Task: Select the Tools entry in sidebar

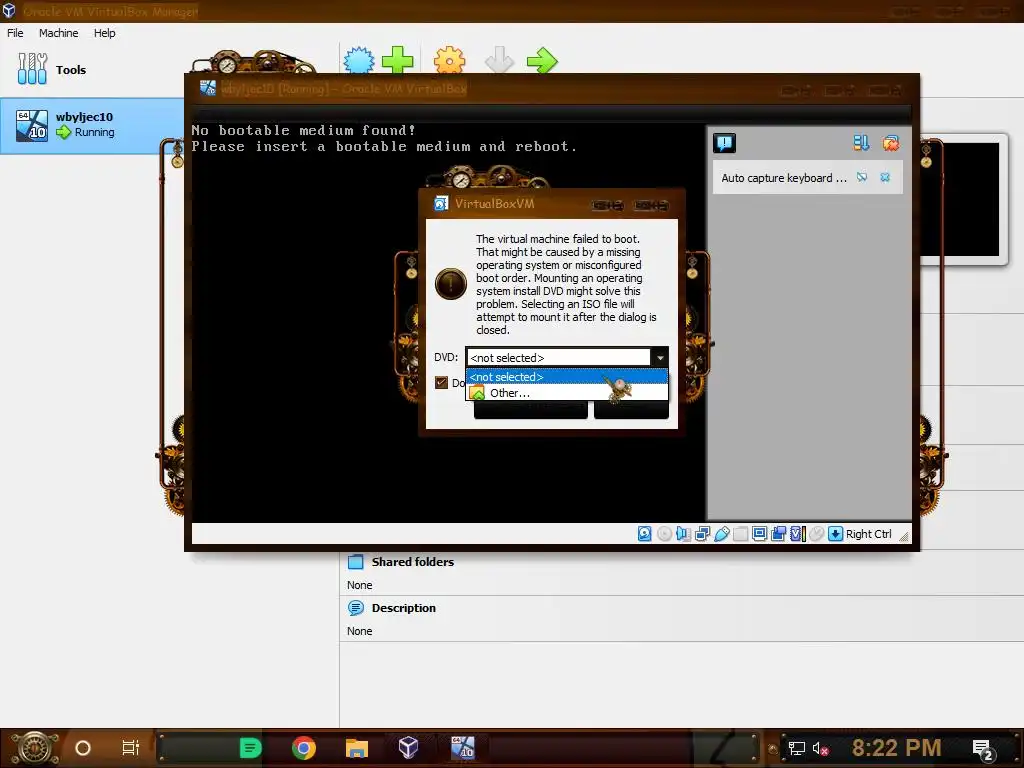Action: pos(52,69)
